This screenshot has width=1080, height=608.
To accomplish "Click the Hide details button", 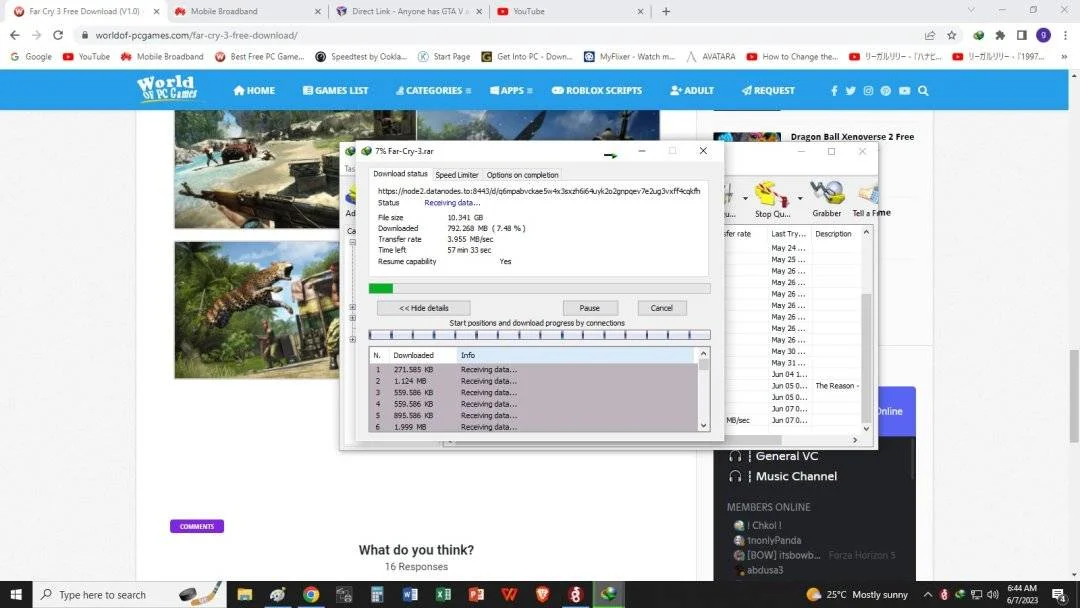I will click(x=424, y=308).
